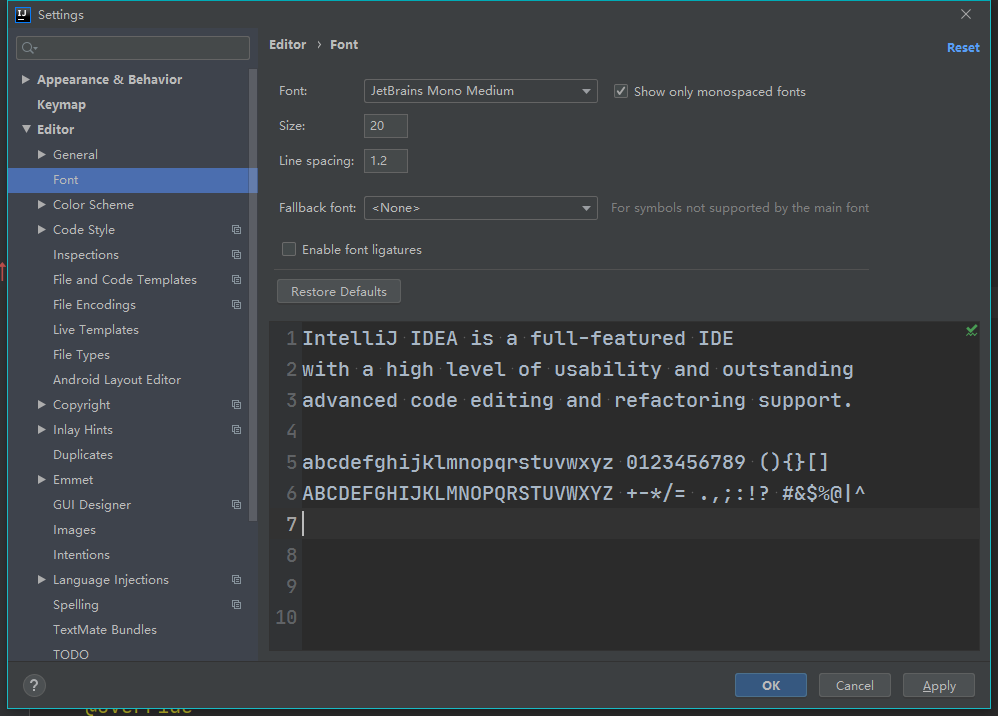The width and height of the screenshot is (998, 716).
Task: Click the help question mark icon
Action: coord(33,685)
